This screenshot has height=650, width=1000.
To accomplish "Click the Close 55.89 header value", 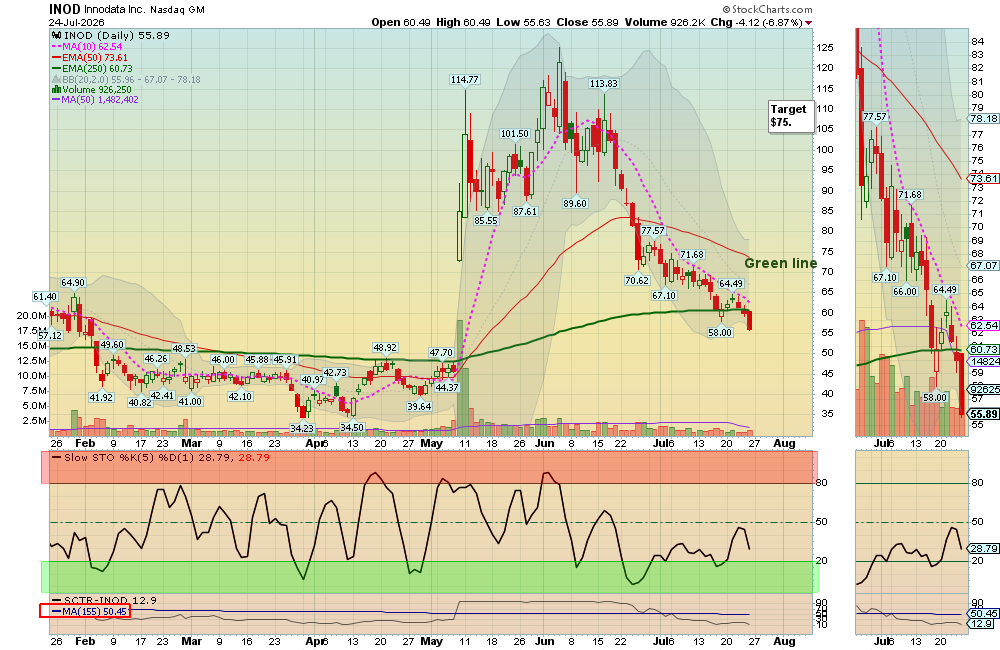I will tap(587, 22).
